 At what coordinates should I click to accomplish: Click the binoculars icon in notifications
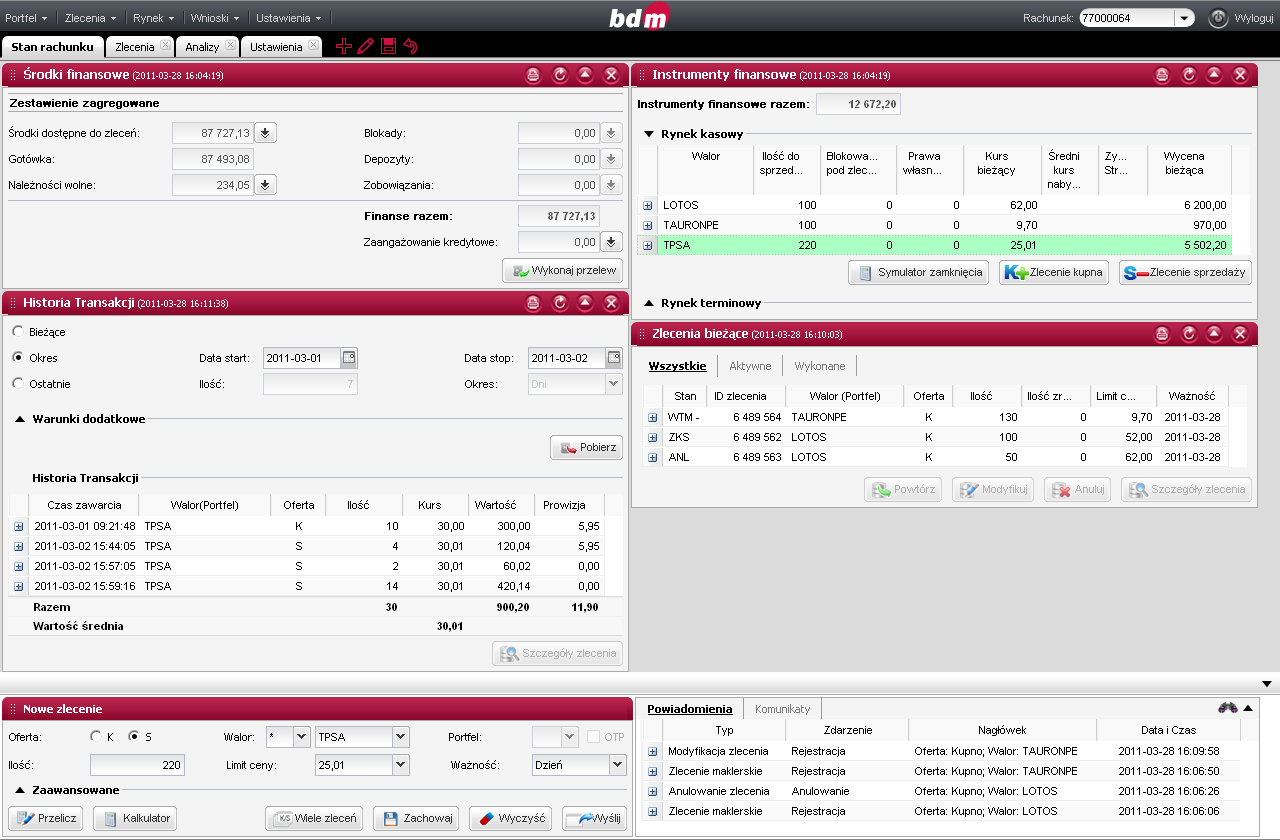1227,707
